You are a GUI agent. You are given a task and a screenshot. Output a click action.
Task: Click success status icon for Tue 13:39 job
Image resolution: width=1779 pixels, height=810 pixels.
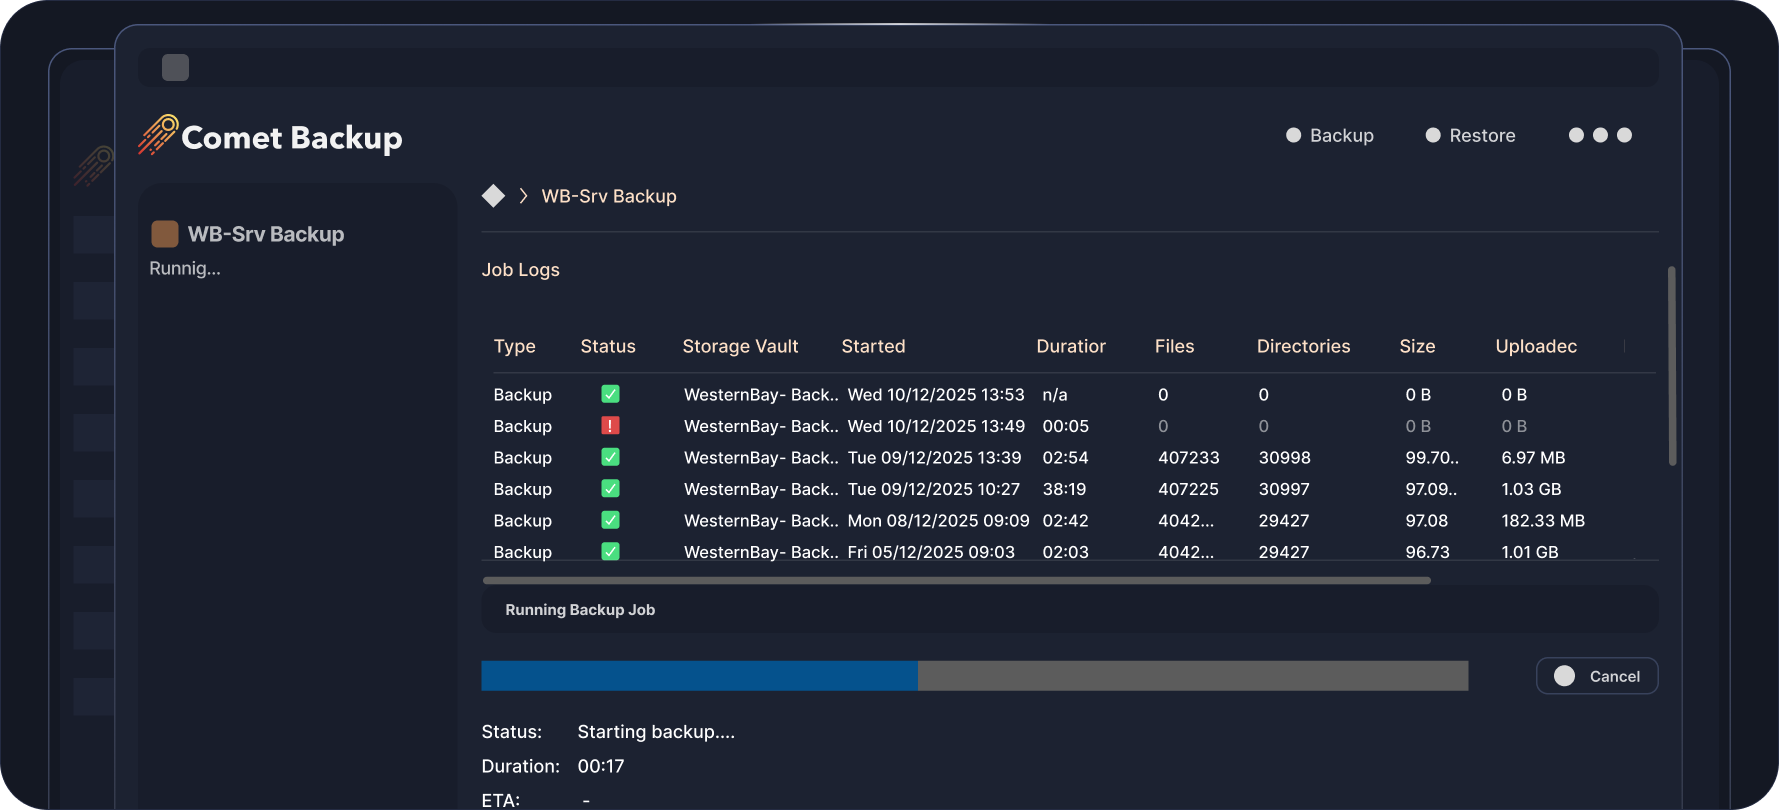tap(610, 457)
